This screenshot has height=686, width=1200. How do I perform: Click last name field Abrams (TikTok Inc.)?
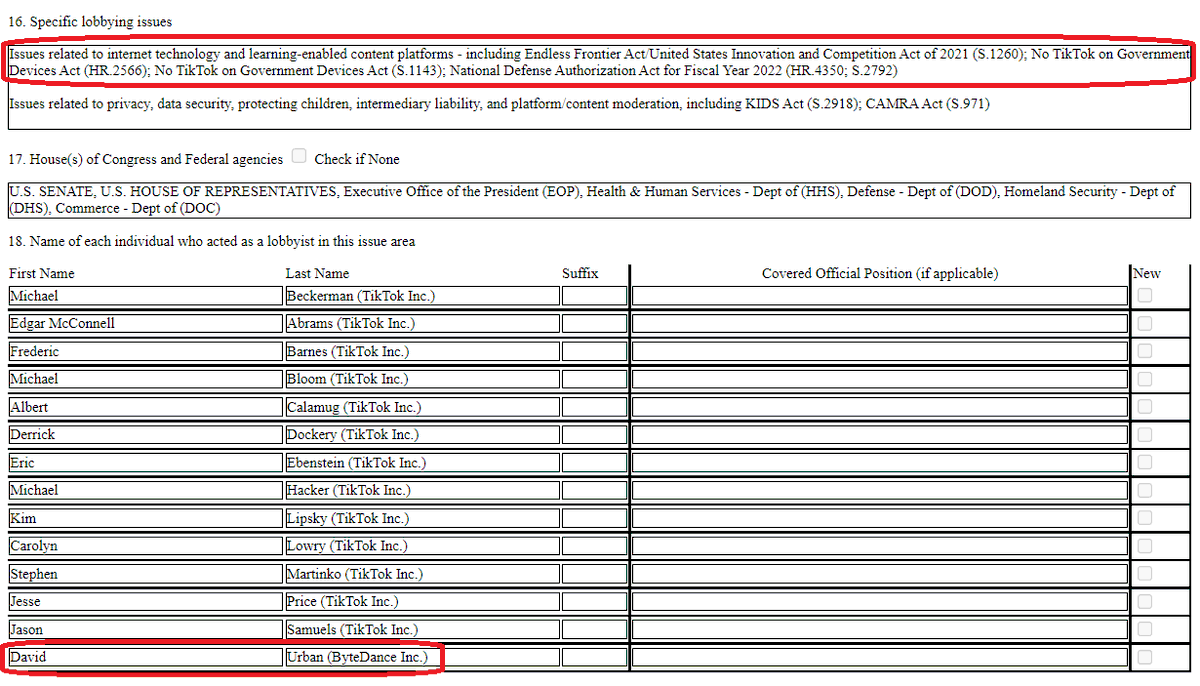[422, 324]
